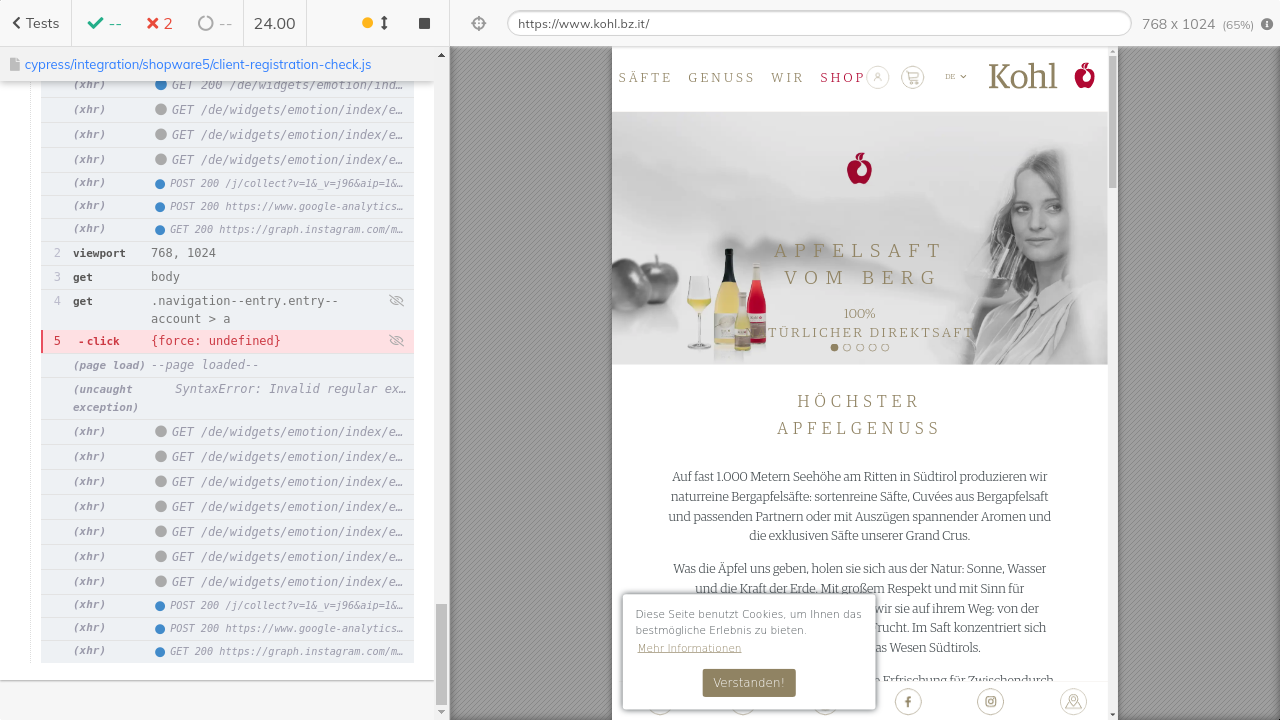The height and width of the screenshot is (720, 1280).
Task: Click the viewport info icon
Action: click(x=1267, y=24)
